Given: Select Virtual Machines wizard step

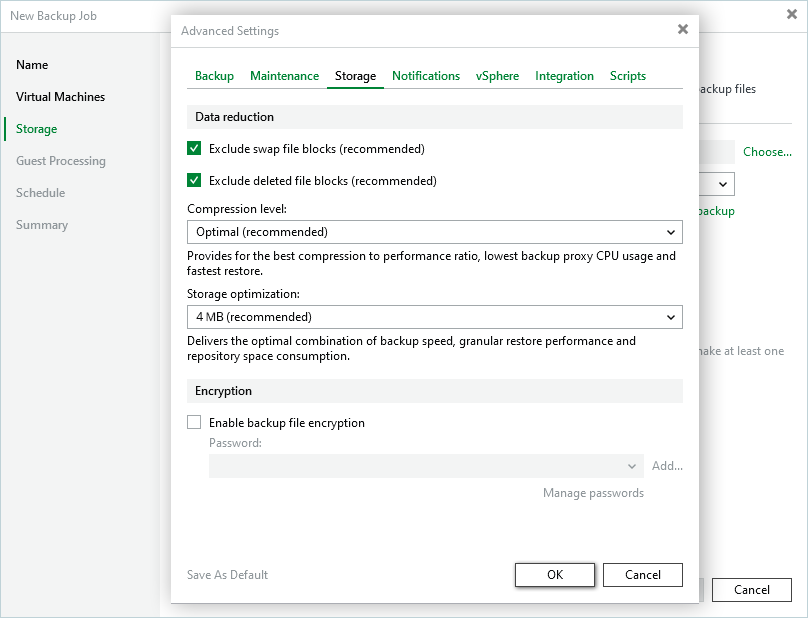Looking at the screenshot, I should point(60,97).
